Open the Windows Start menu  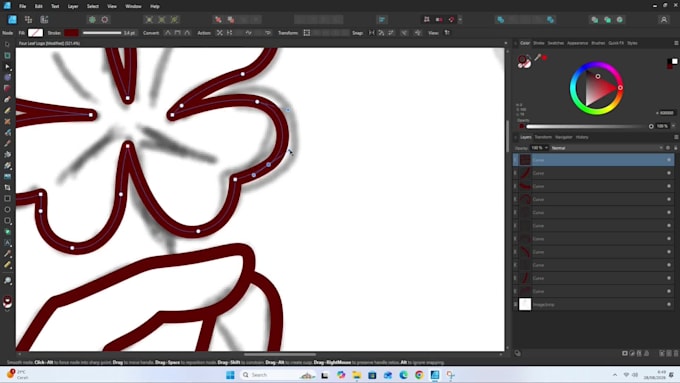230,375
